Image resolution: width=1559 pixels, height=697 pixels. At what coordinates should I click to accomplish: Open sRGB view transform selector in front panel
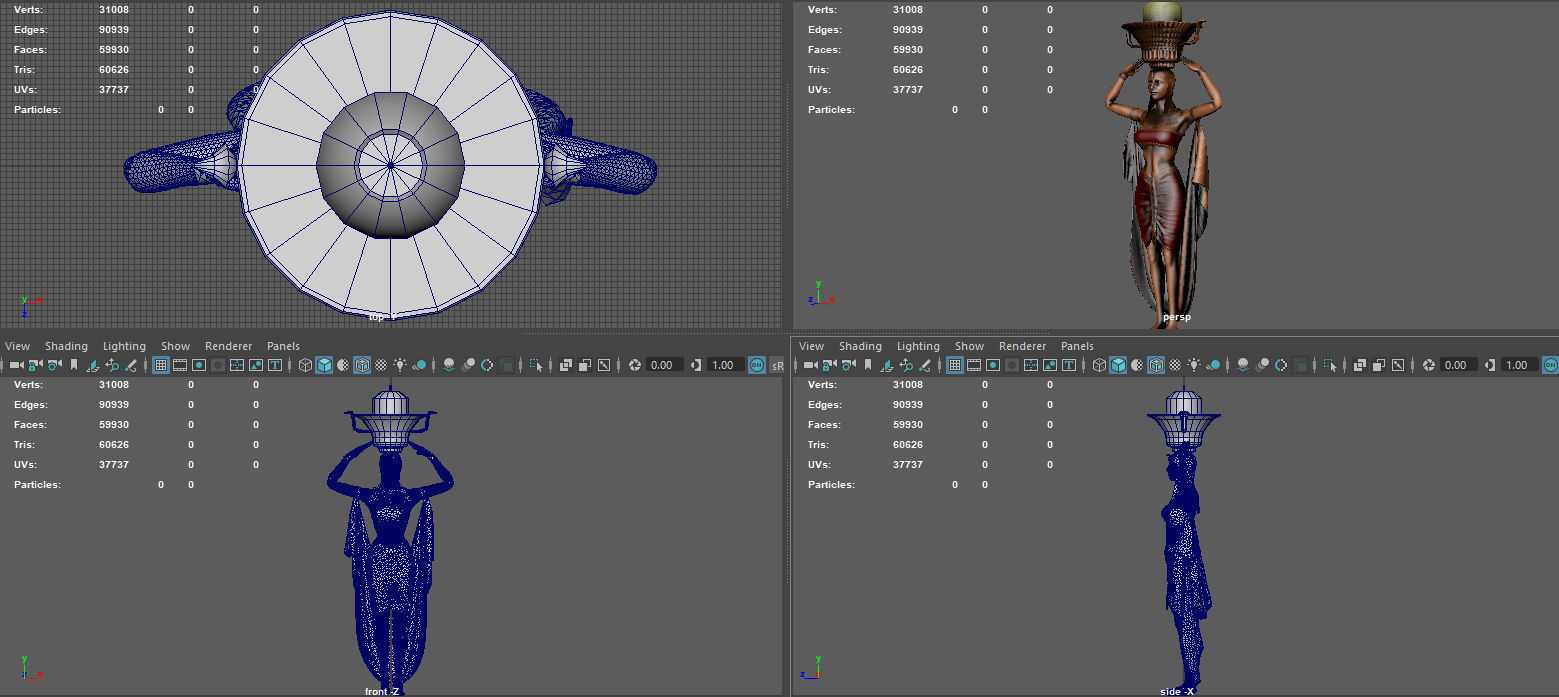click(776, 365)
